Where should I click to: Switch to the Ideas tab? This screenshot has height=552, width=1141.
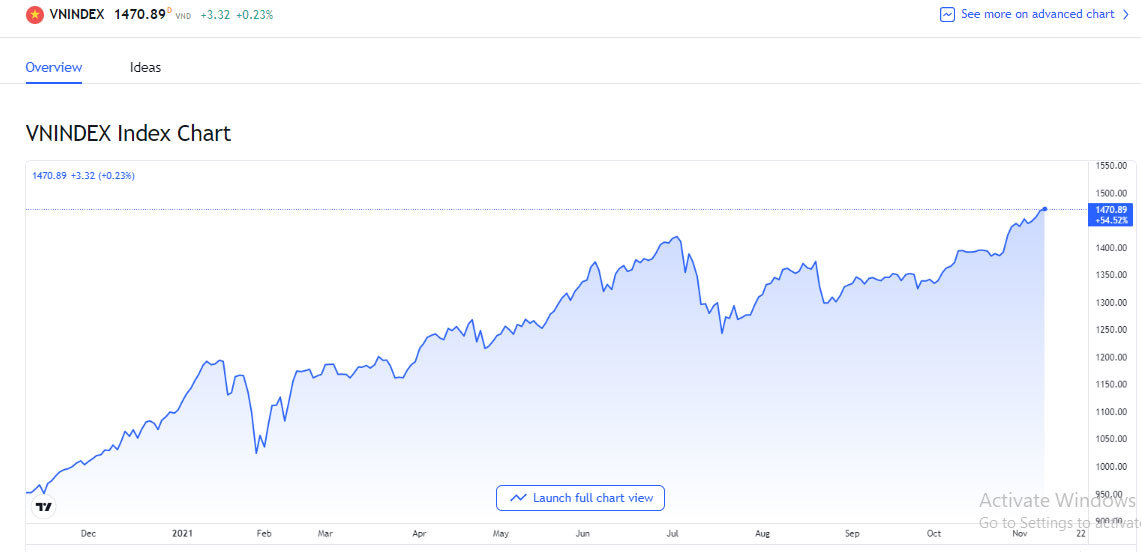click(145, 68)
